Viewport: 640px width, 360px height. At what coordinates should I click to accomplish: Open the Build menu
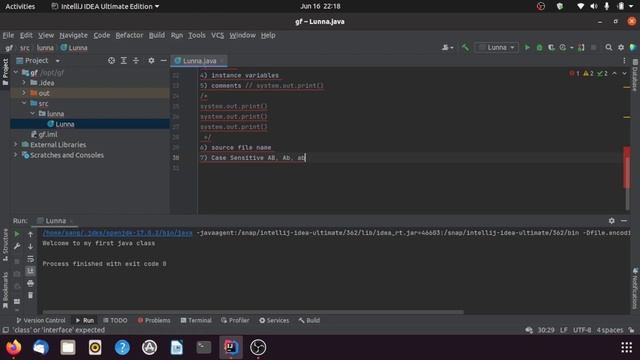point(157,35)
